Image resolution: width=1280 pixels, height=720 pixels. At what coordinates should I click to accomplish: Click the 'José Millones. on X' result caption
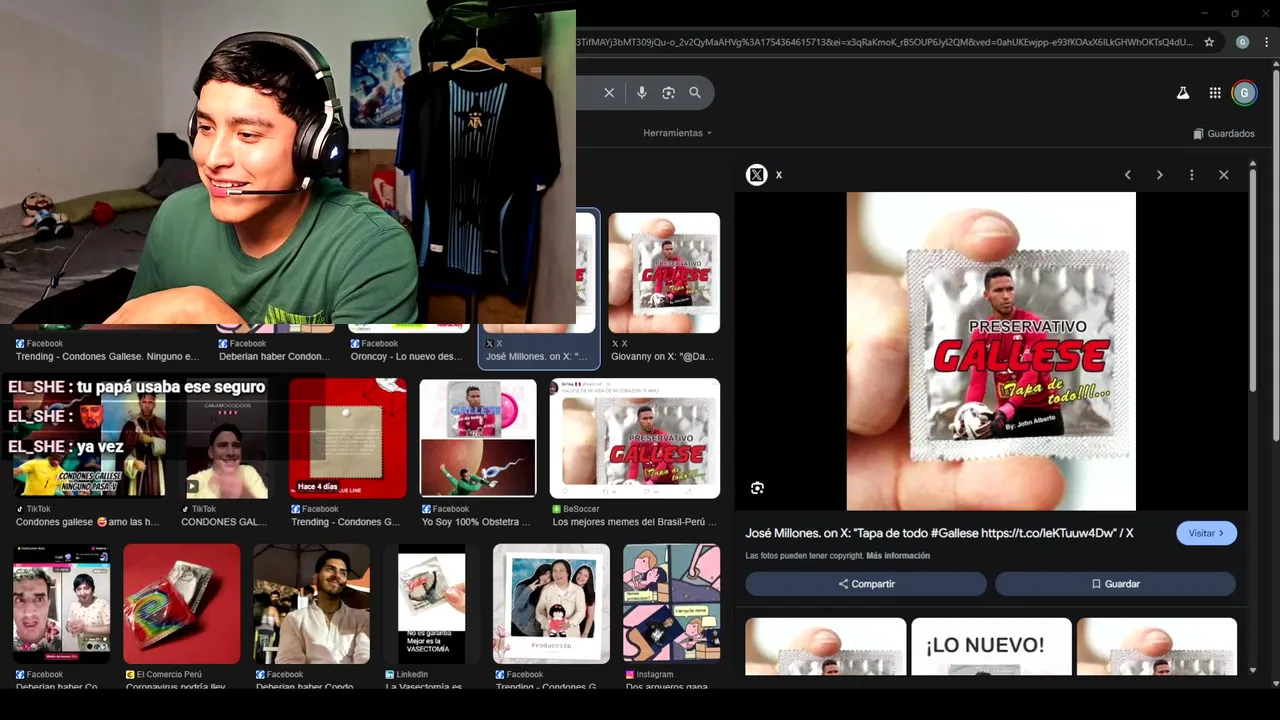(x=536, y=357)
